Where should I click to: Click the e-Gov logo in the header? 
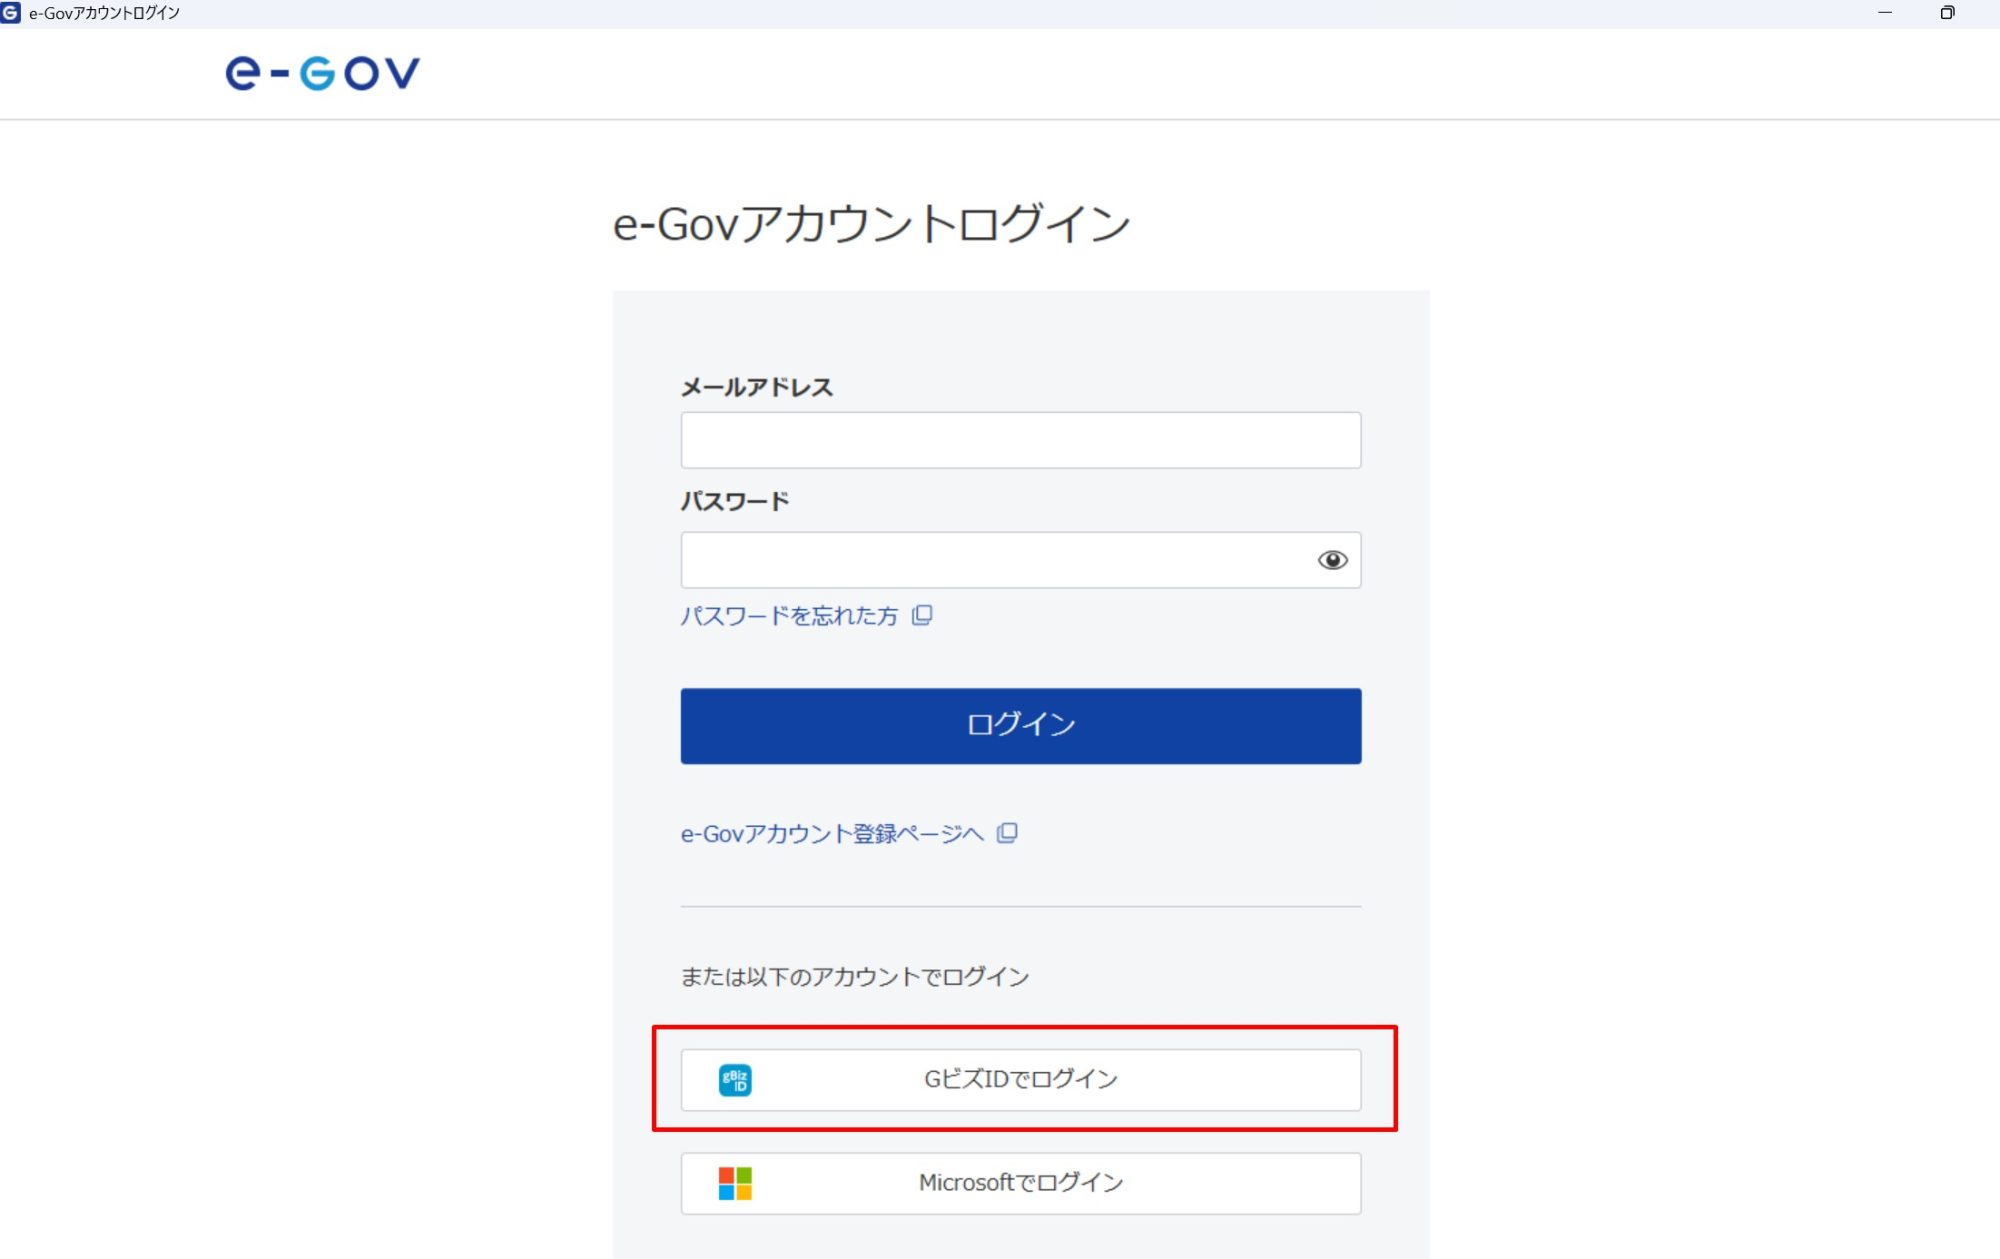coord(322,73)
